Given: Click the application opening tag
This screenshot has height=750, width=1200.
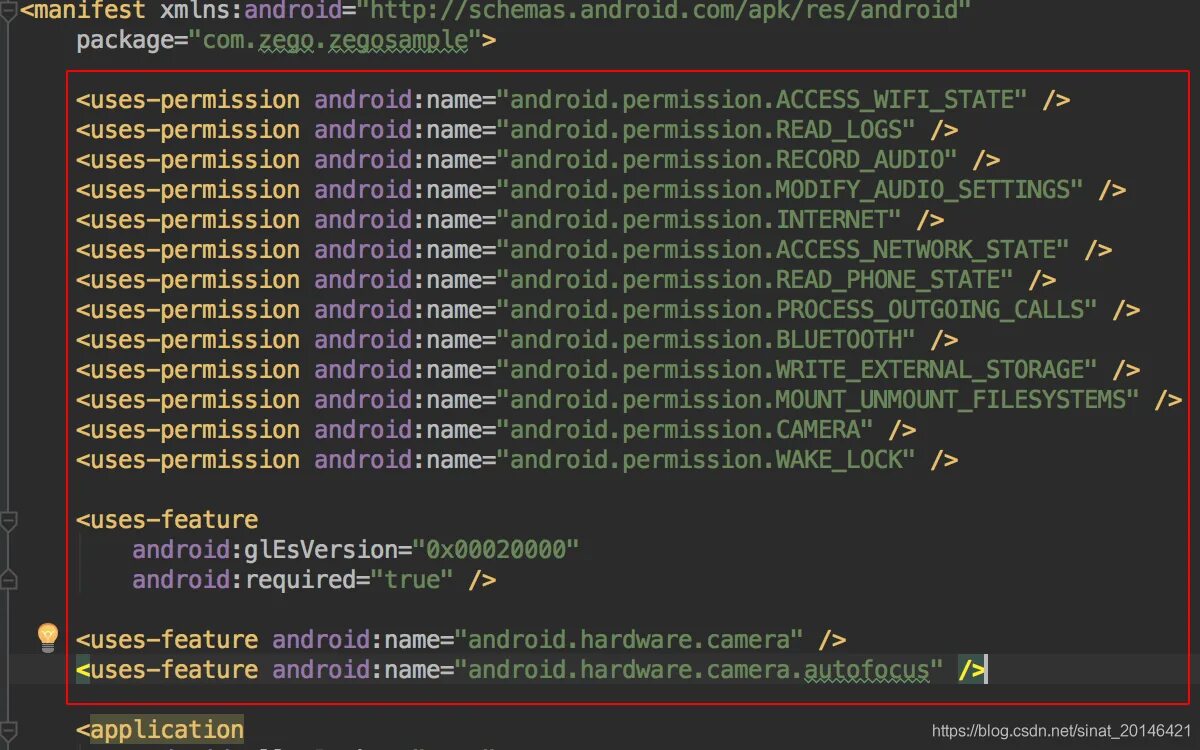Looking at the screenshot, I should [160, 730].
